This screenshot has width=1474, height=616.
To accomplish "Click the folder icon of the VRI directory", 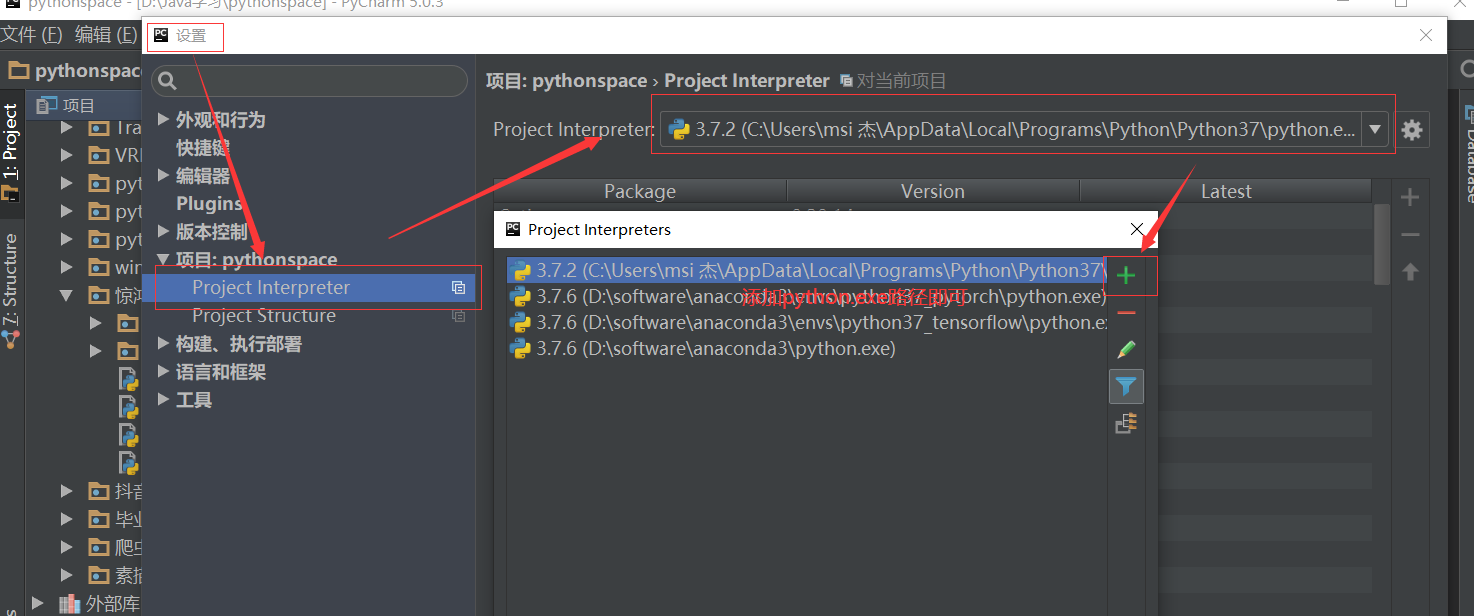I will pos(99,156).
